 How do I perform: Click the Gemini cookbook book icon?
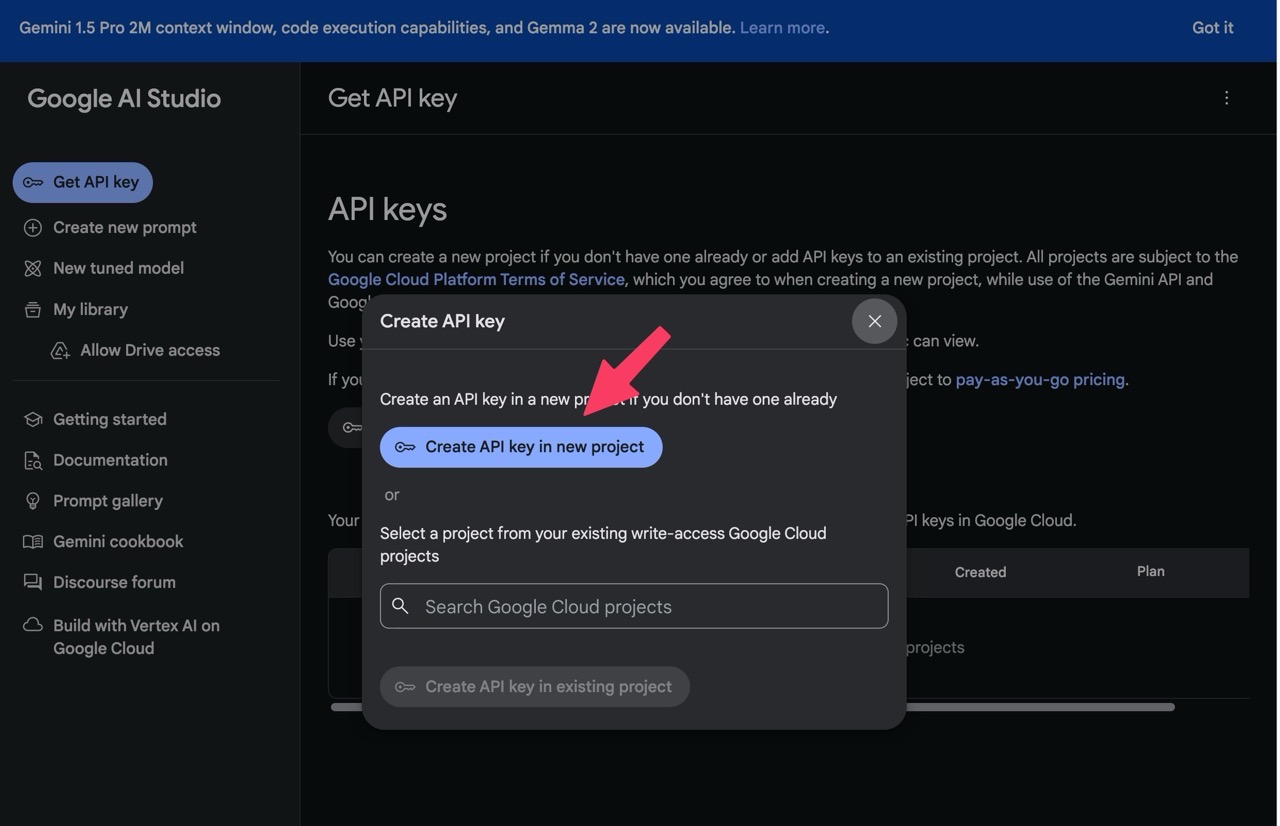click(x=33, y=542)
